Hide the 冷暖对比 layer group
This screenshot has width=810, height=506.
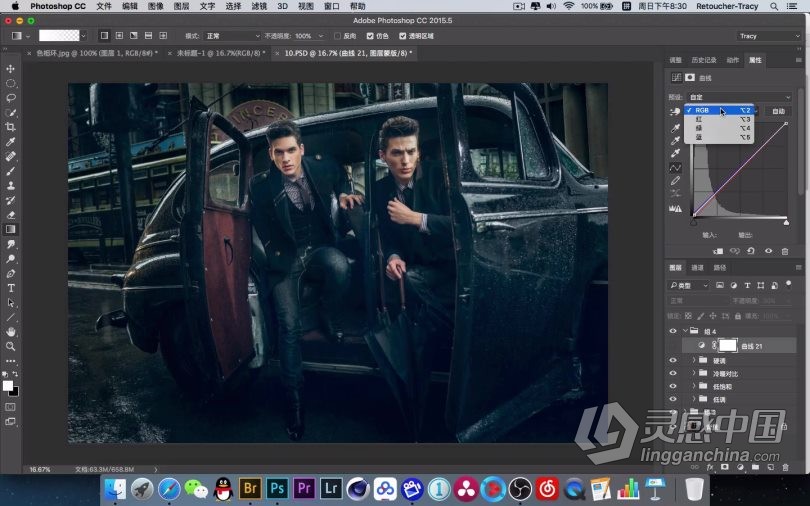pos(673,373)
